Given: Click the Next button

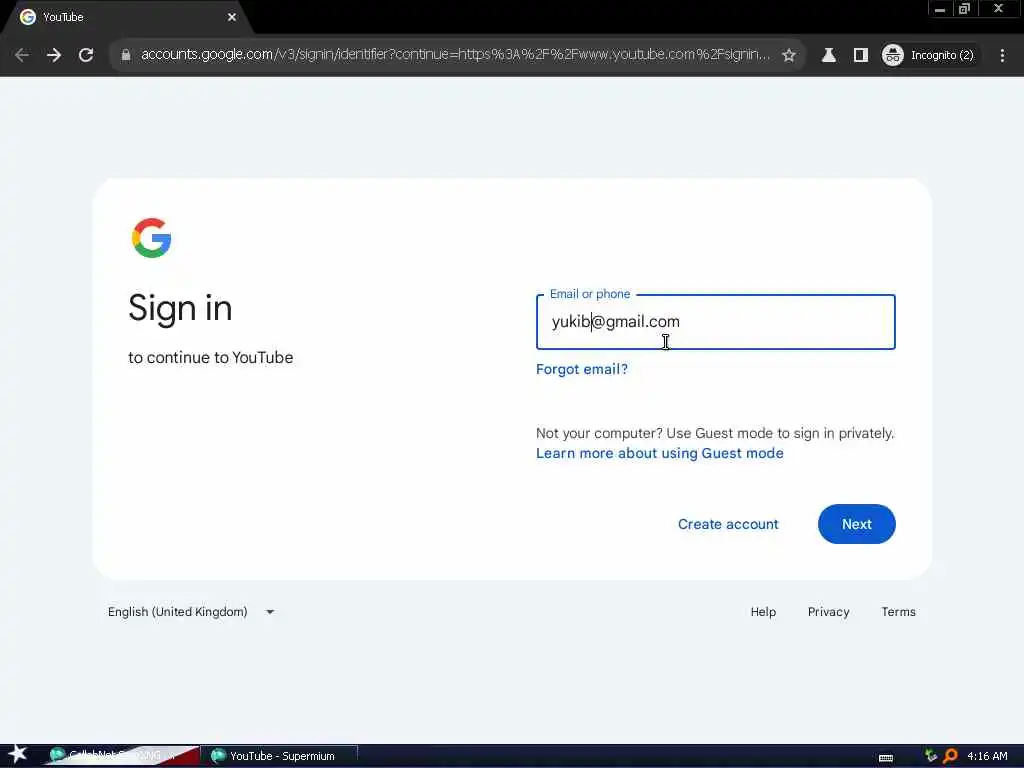Looking at the screenshot, I should 856,524.
